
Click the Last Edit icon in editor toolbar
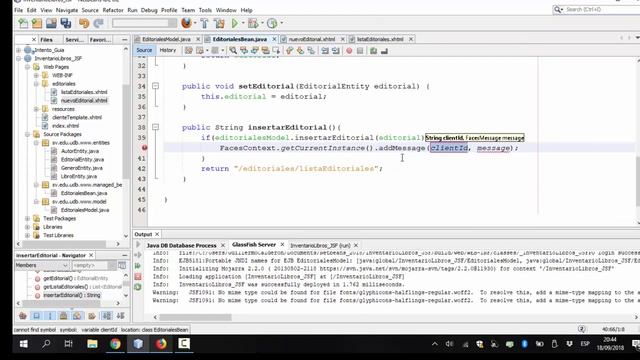point(188,51)
